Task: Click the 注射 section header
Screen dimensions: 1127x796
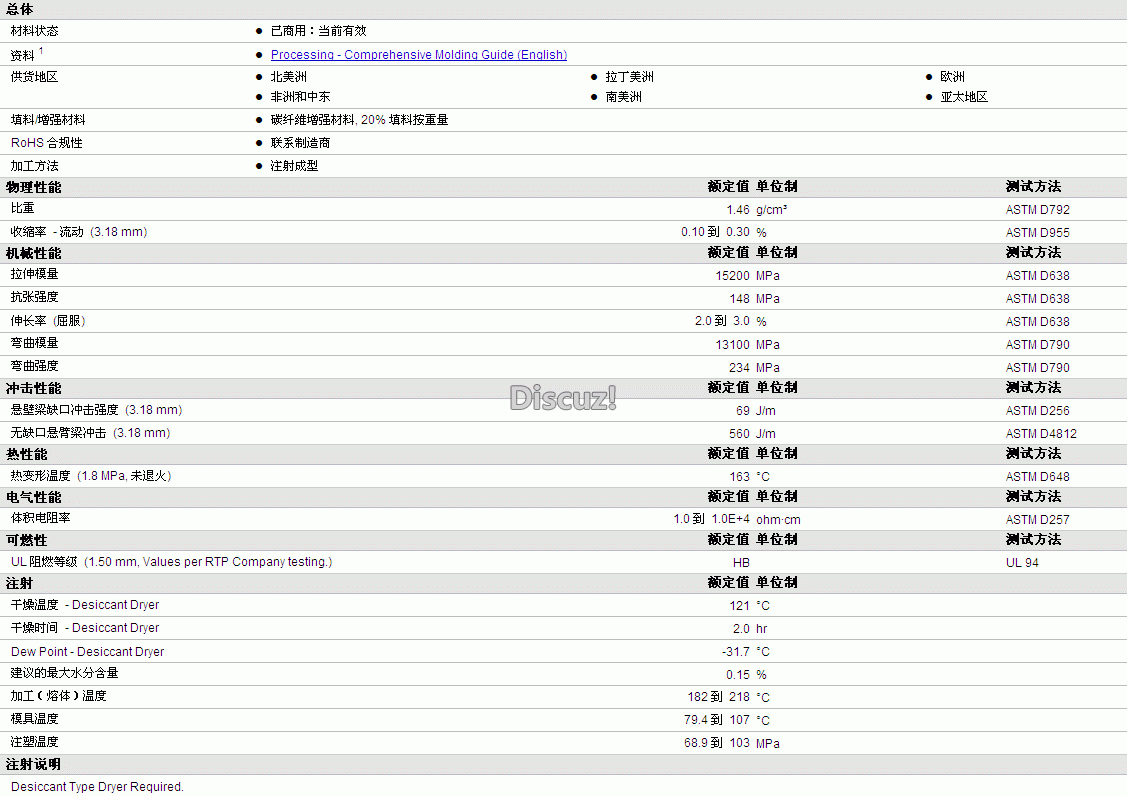Action: [19, 584]
